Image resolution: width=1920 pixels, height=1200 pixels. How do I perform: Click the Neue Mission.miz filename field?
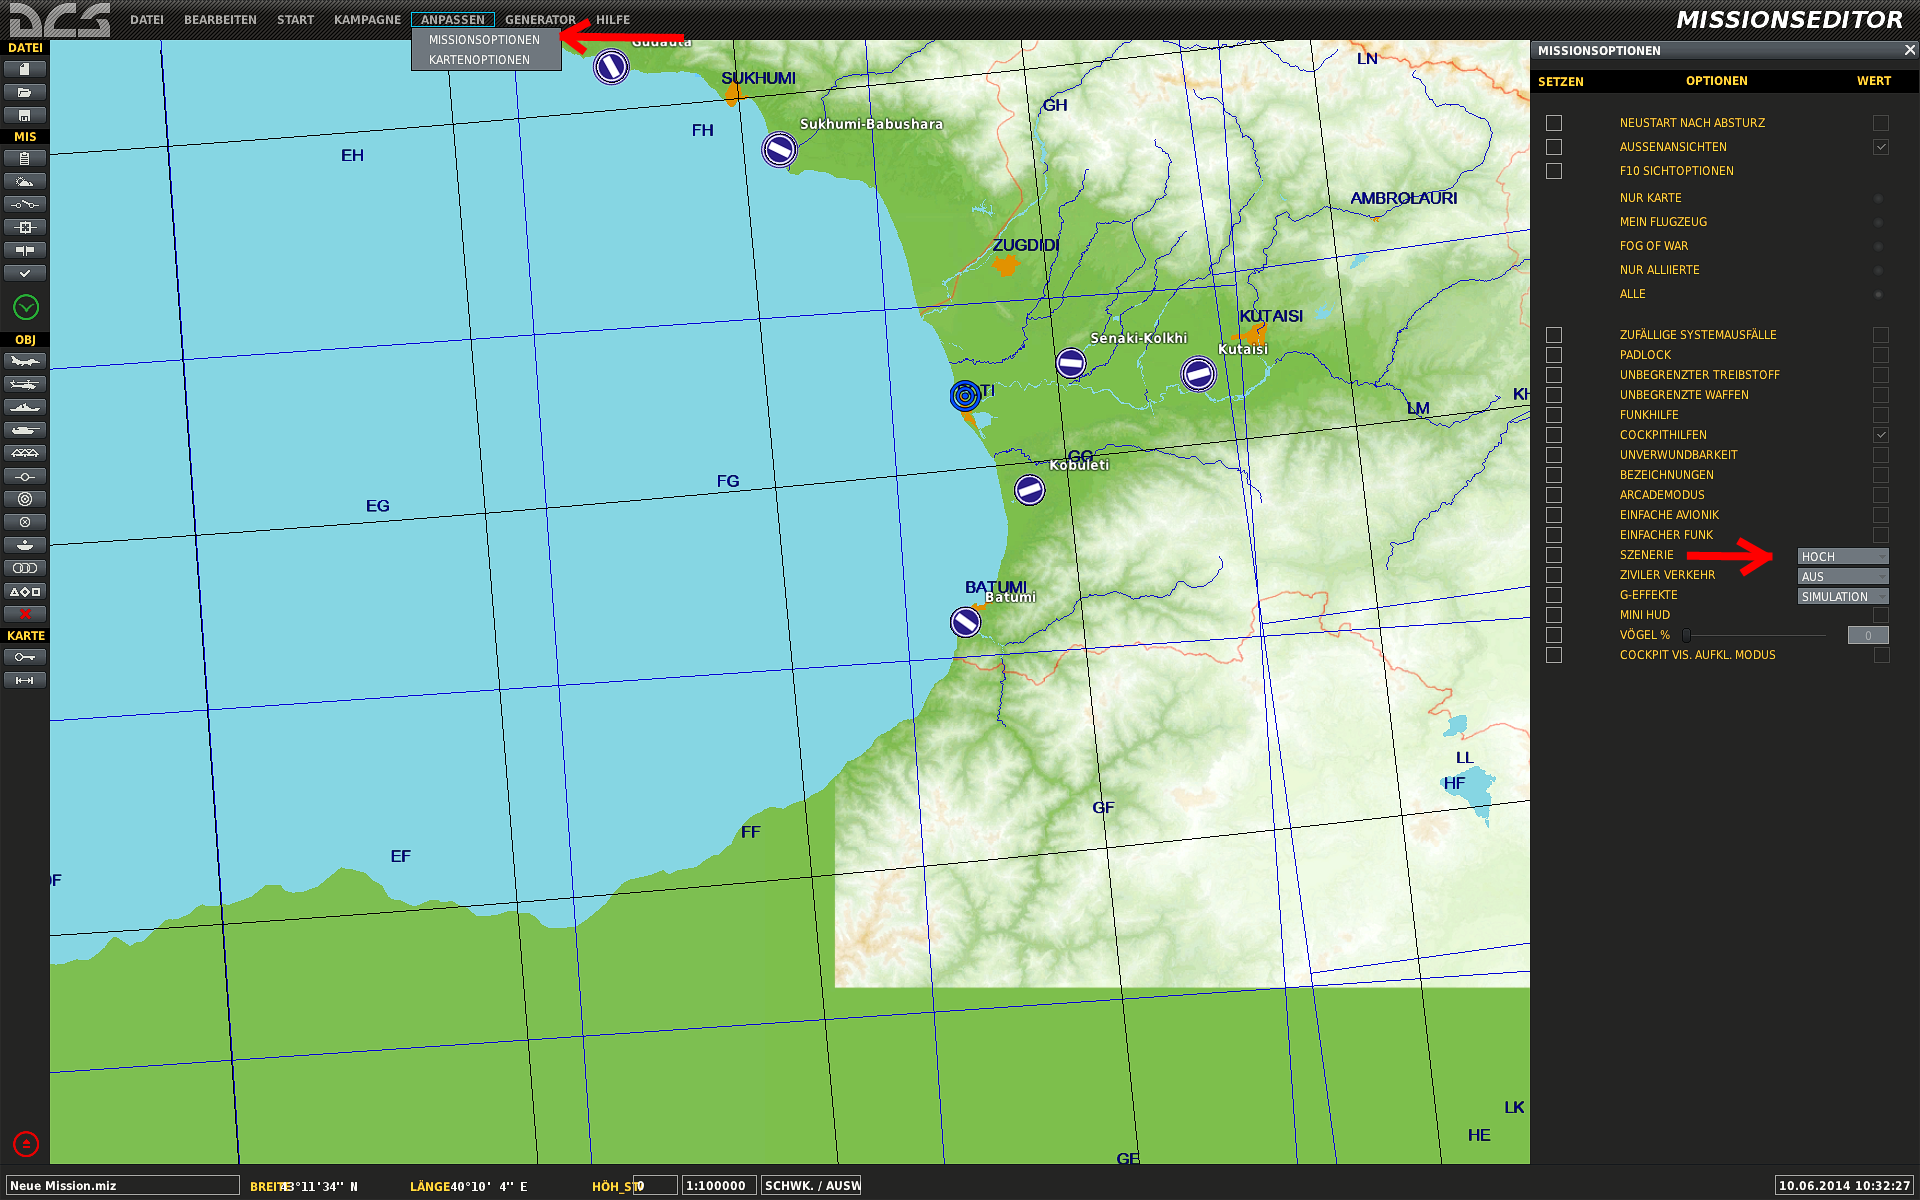coord(123,1186)
